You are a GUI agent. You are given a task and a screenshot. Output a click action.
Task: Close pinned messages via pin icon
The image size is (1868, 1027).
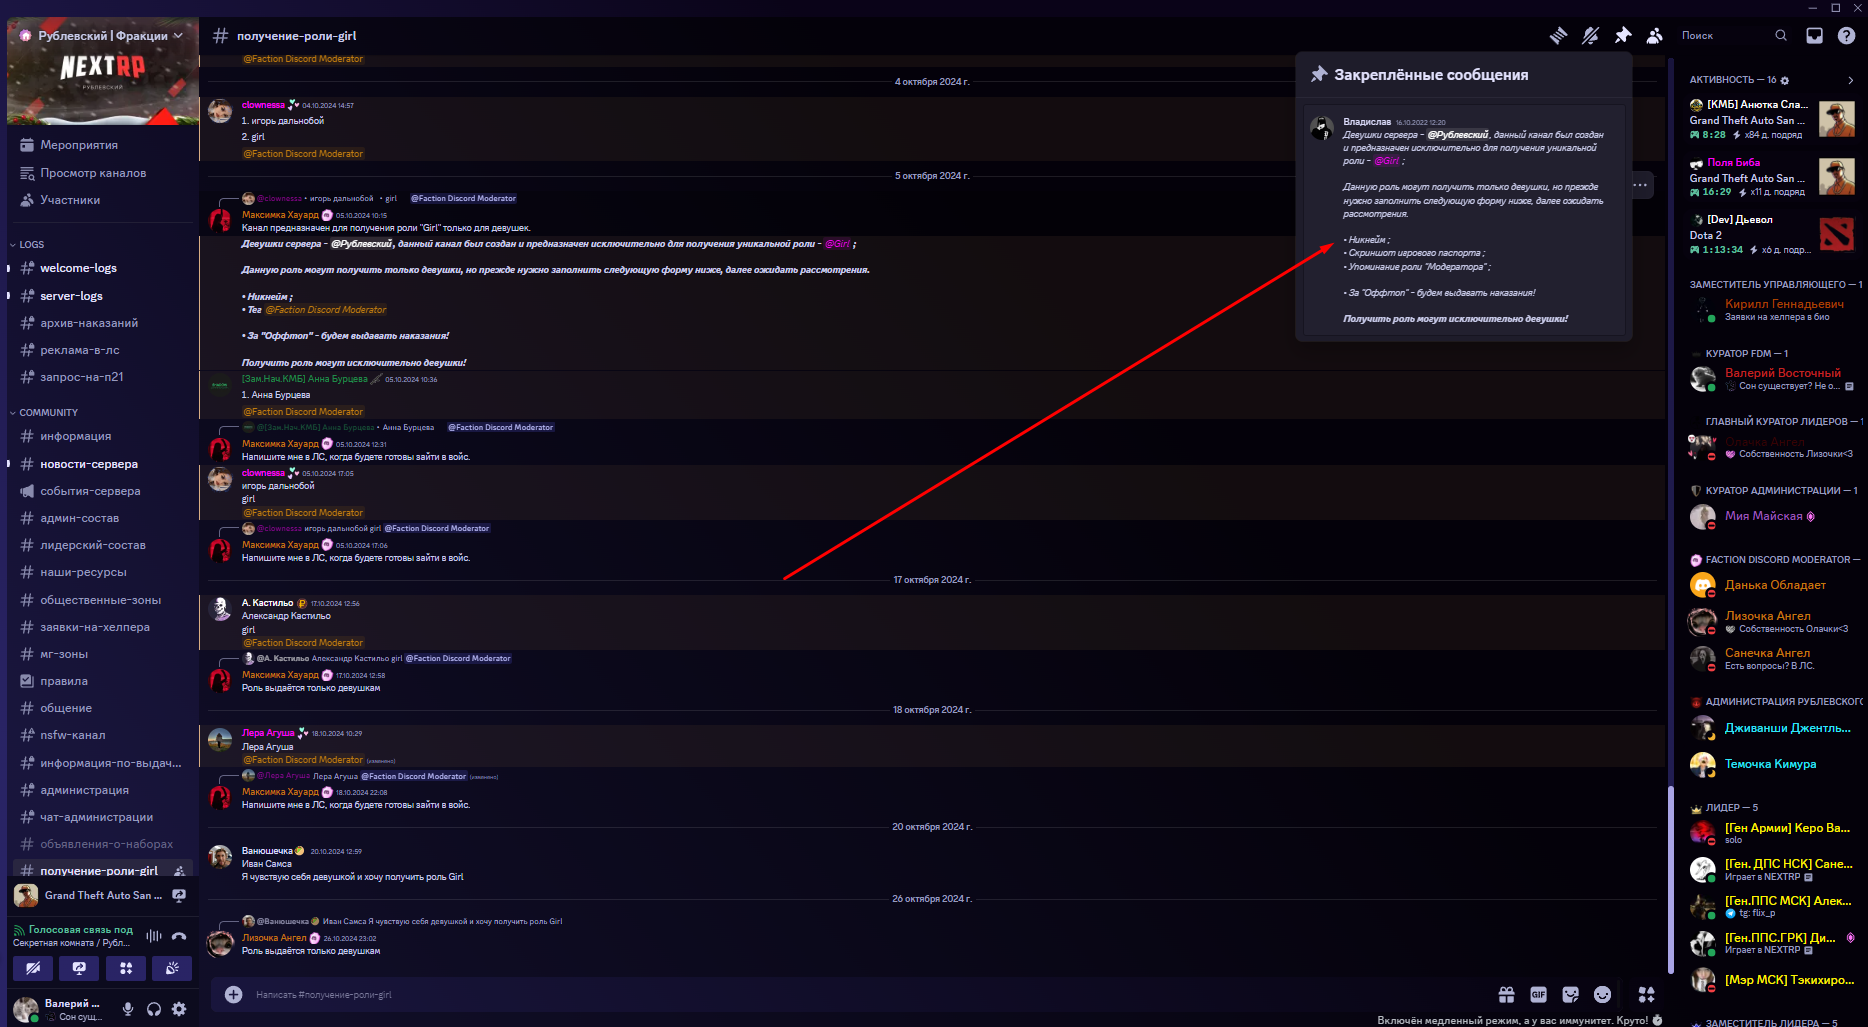(x=1622, y=36)
